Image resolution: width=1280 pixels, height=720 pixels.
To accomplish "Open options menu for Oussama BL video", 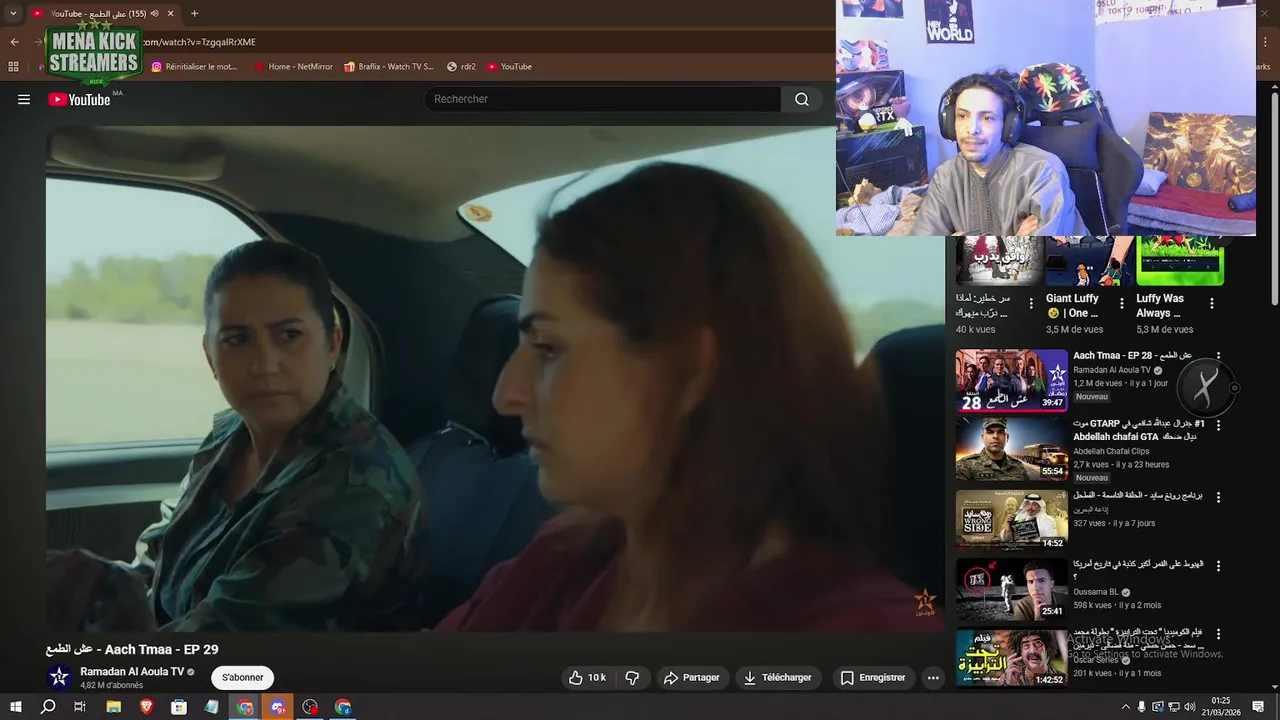I will click(x=1218, y=566).
